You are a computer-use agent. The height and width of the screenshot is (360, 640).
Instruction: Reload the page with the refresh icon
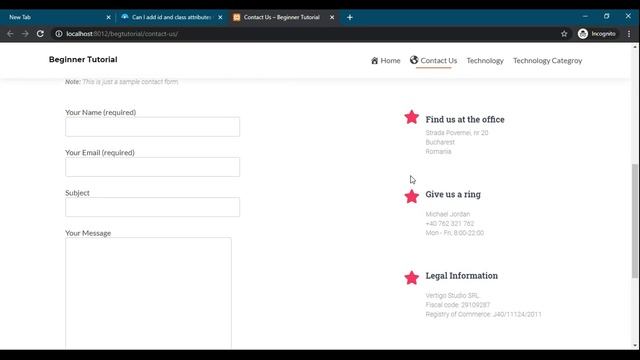40,34
